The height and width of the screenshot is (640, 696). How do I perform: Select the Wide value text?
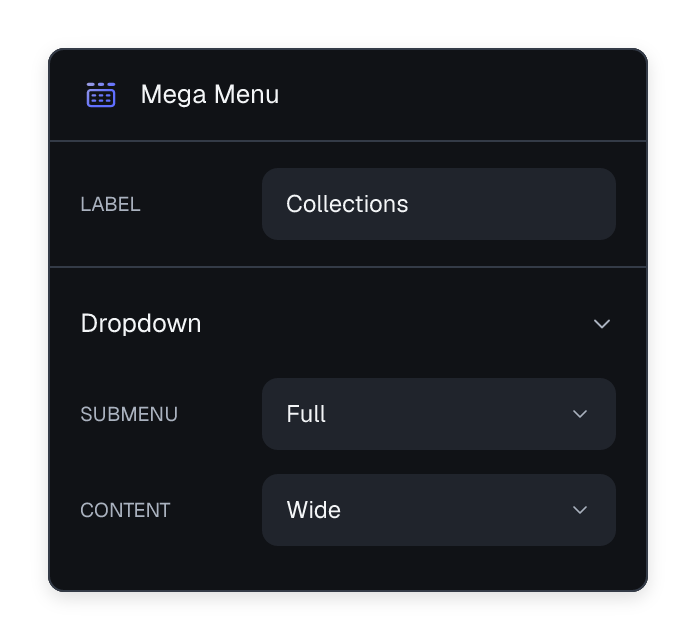tap(313, 510)
